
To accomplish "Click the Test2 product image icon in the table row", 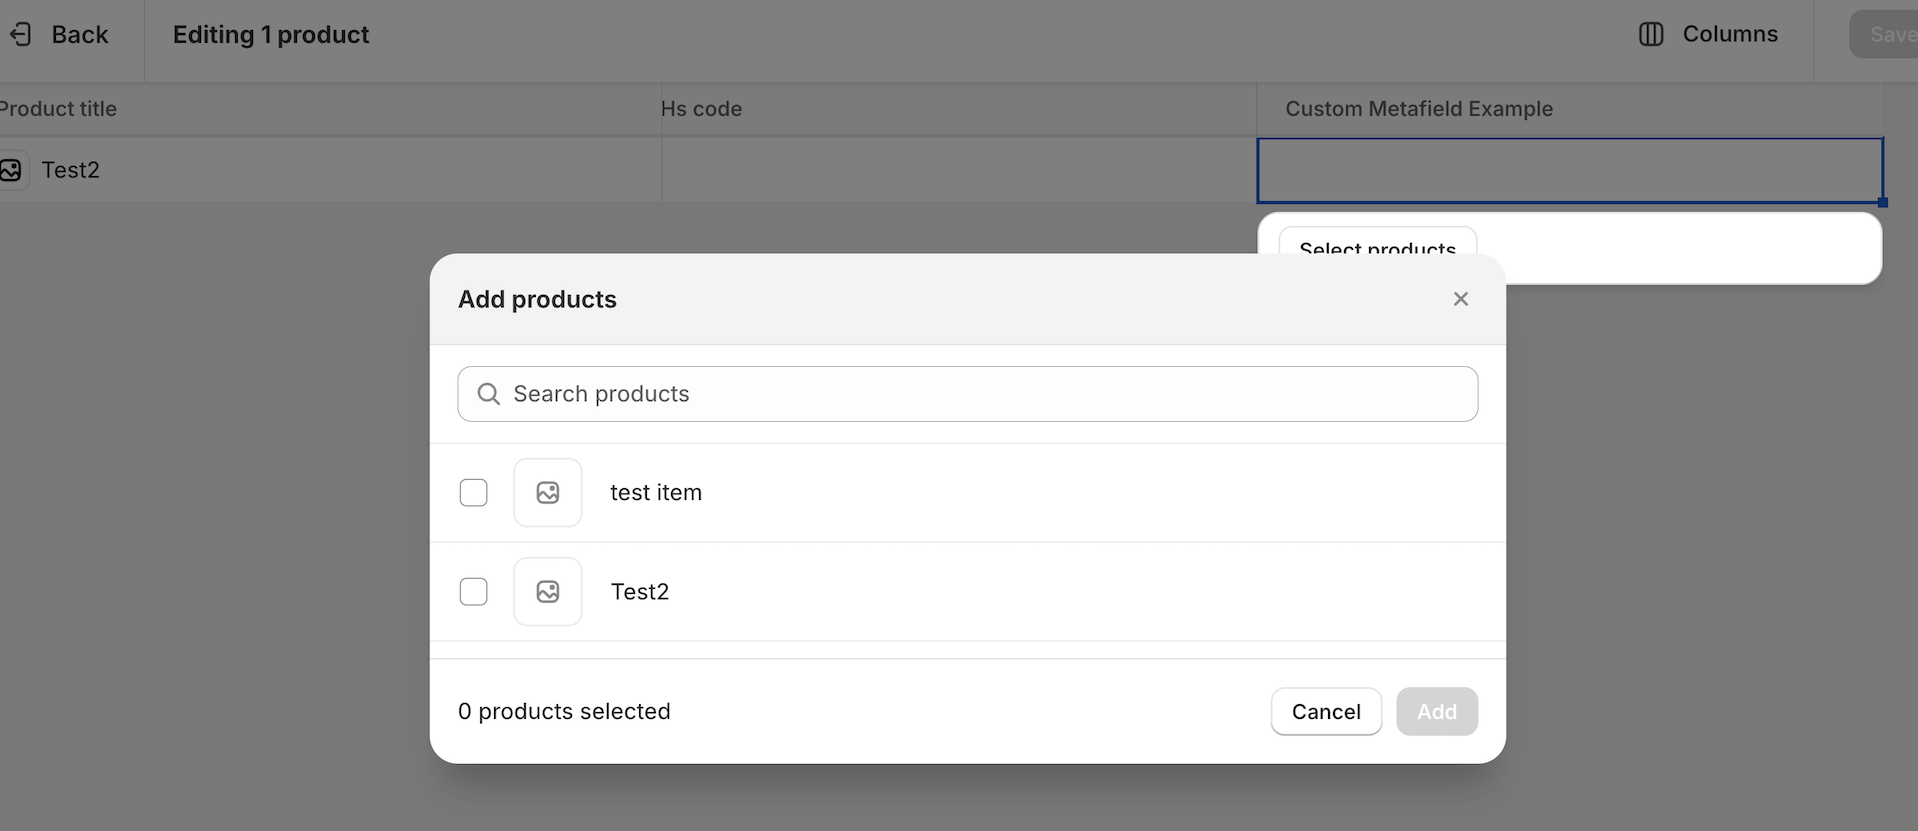I will (x=11, y=170).
